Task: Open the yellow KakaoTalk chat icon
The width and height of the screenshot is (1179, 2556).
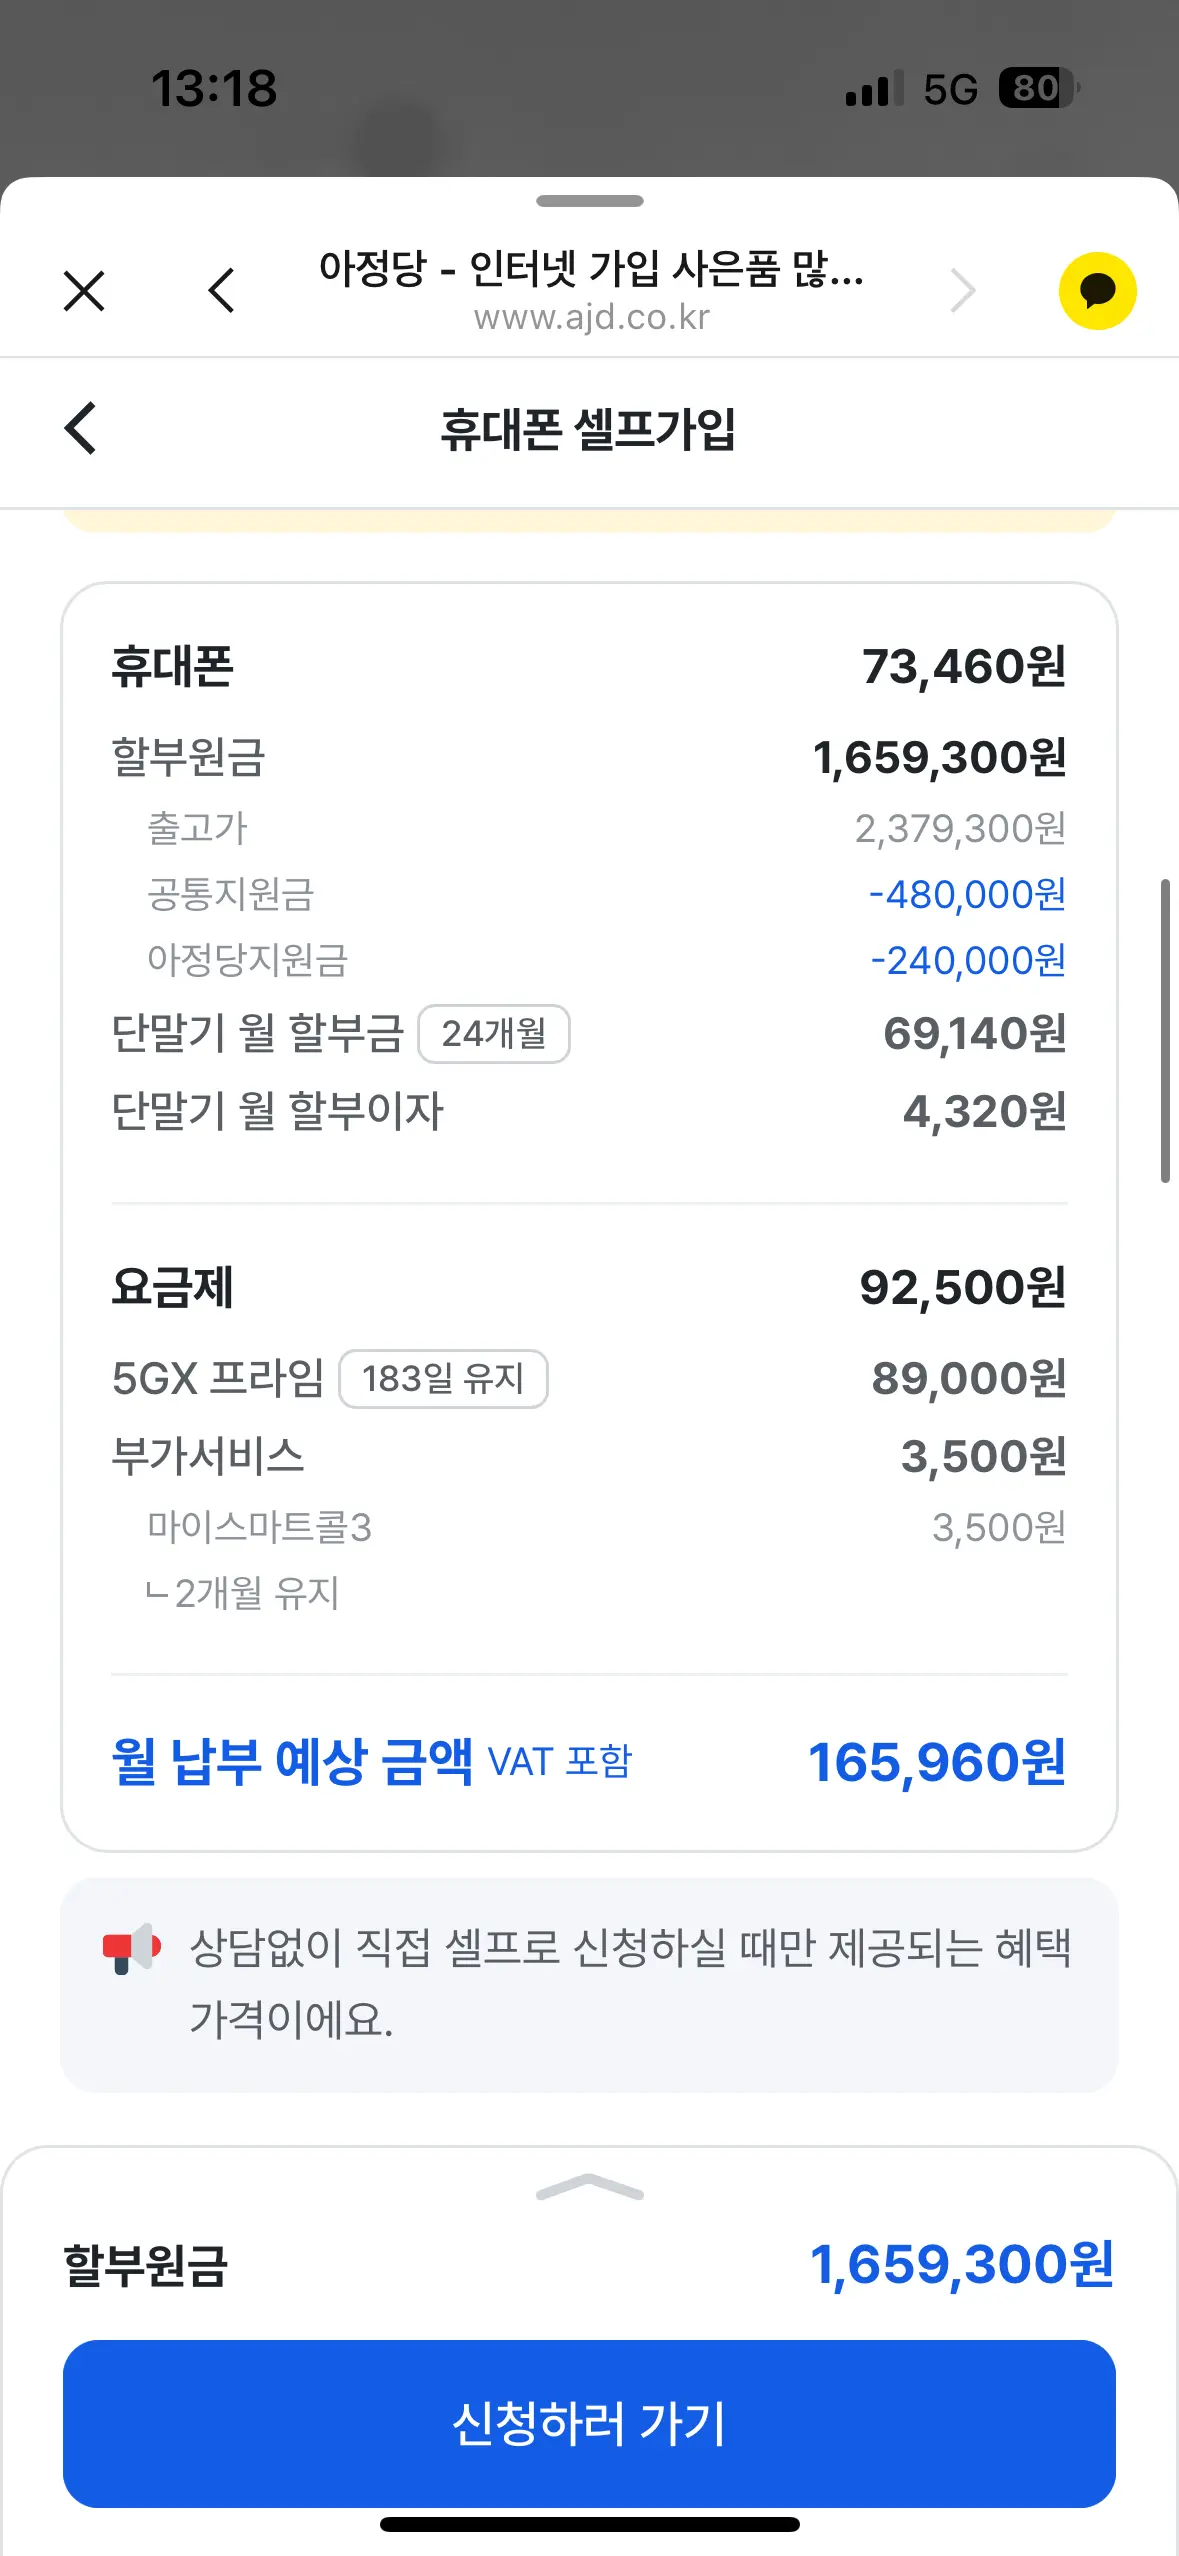Action: coord(1097,291)
